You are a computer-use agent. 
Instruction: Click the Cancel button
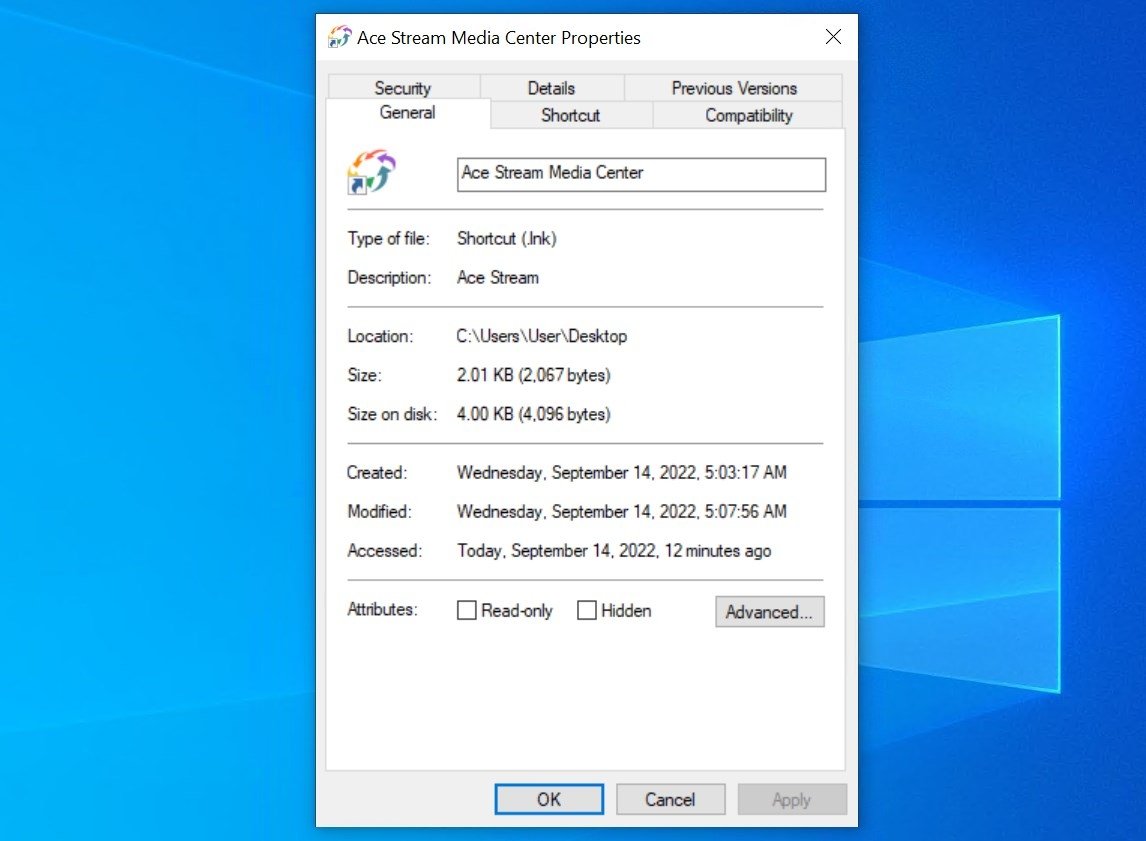point(670,799)
